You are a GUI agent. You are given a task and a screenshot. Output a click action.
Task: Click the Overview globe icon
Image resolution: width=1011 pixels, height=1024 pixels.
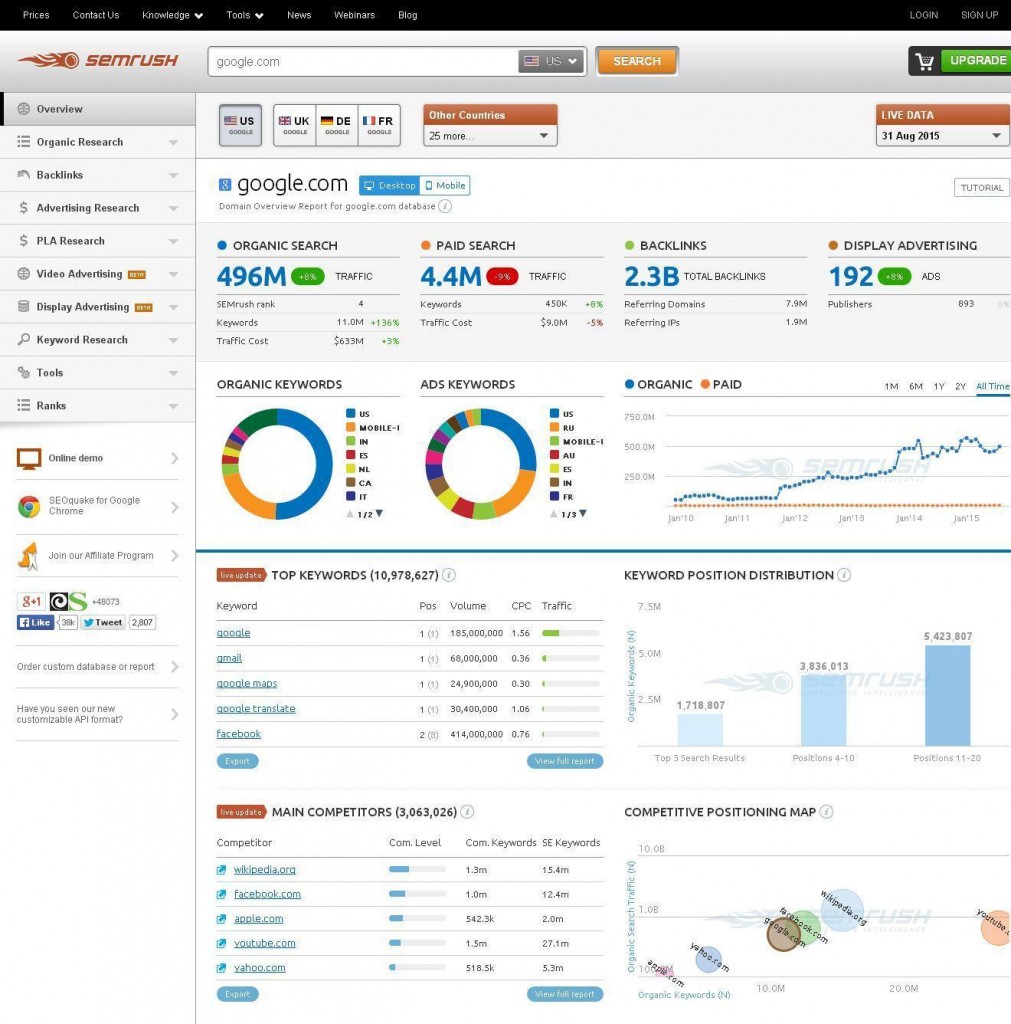coord(24,109)
